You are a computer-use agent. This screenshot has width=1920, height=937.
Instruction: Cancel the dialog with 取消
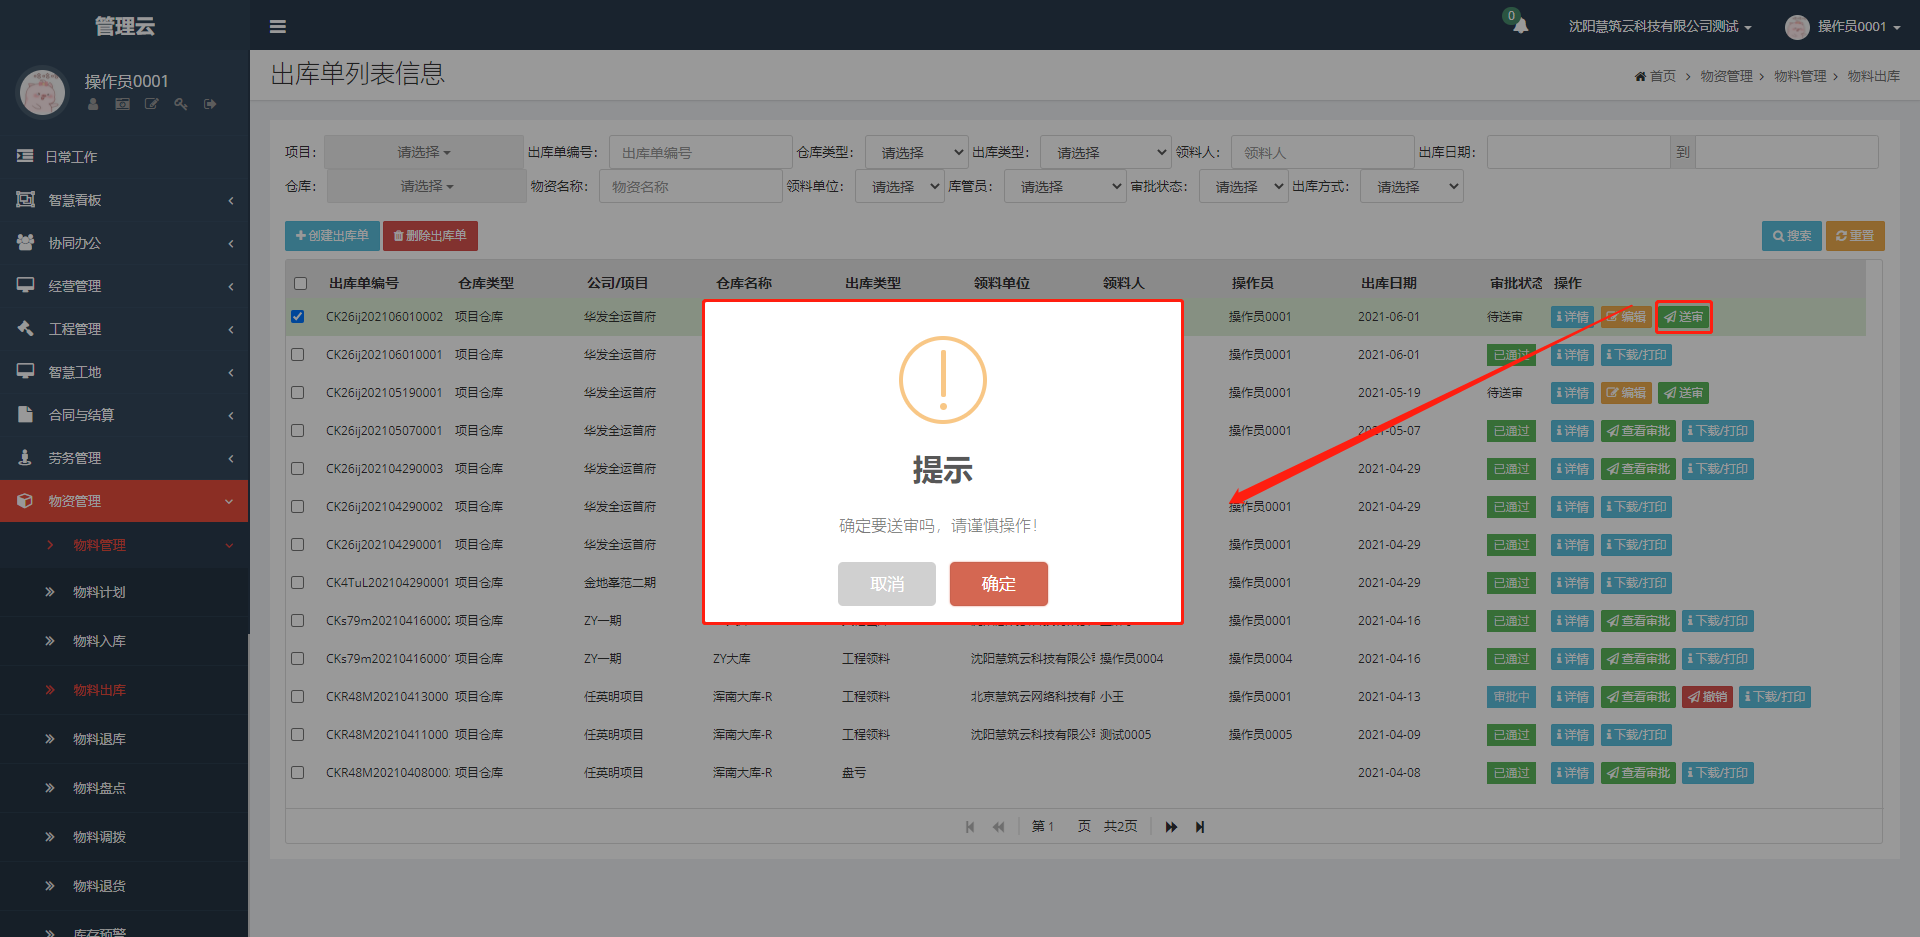[x=886, y=584]
